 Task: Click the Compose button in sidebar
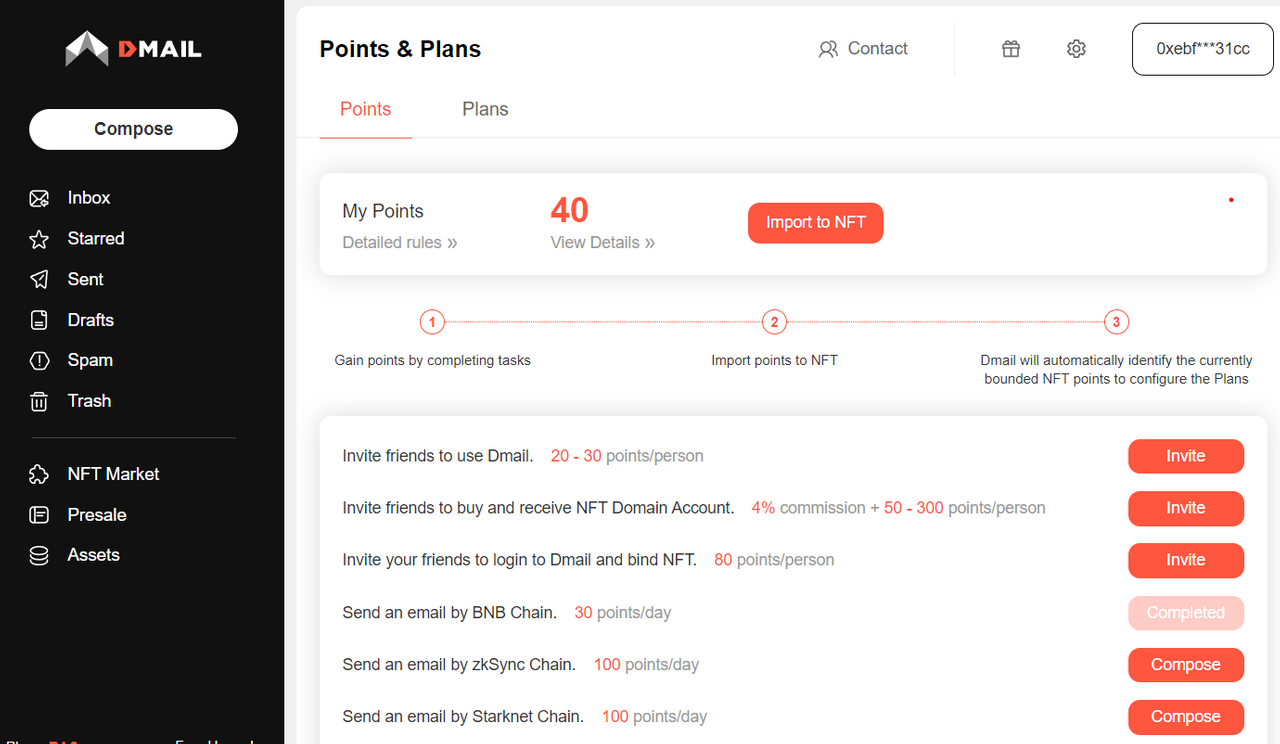134,129
